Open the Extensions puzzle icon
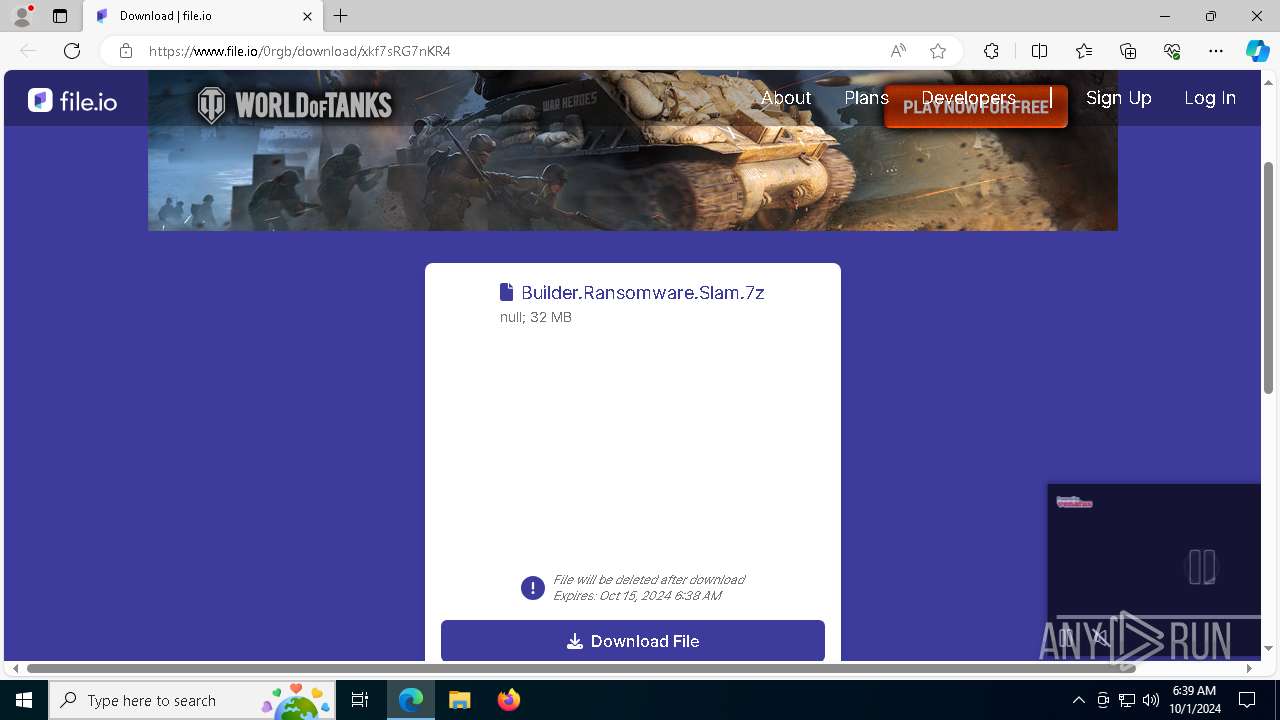Viewport: 1280px width, 720px height. (x=991, y=51)
